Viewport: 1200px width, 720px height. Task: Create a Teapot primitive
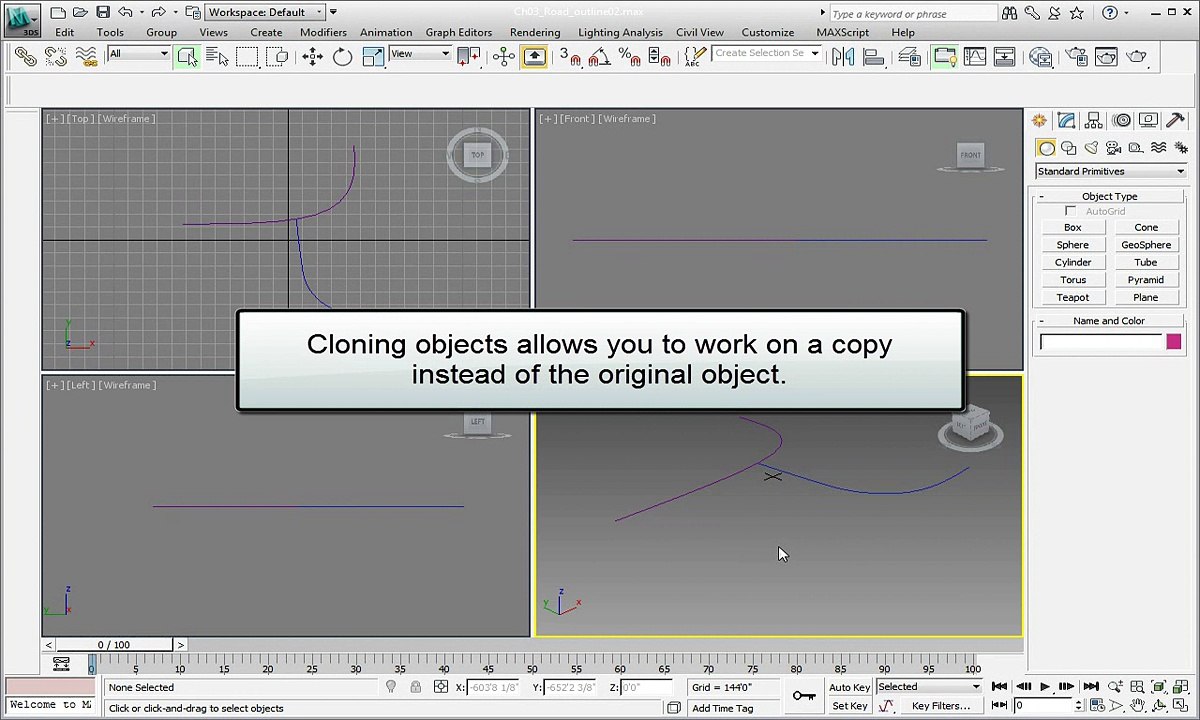[1073, 297]
